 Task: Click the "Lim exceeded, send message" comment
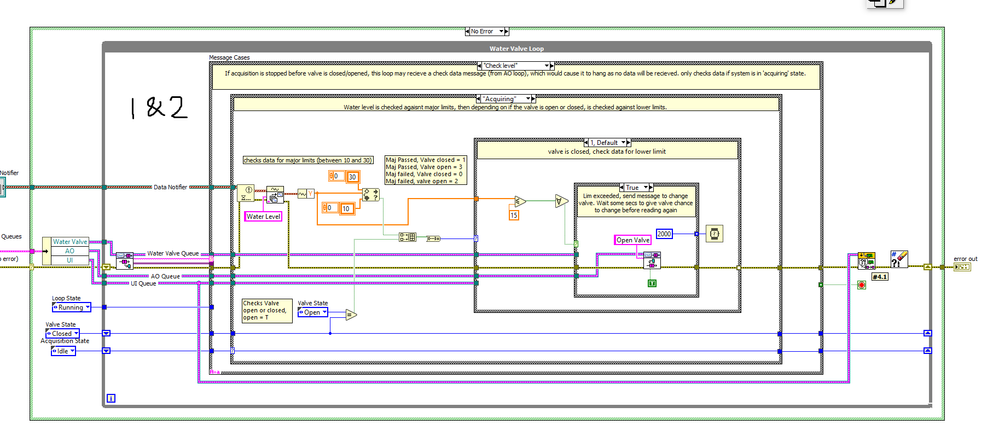(635, 201)
